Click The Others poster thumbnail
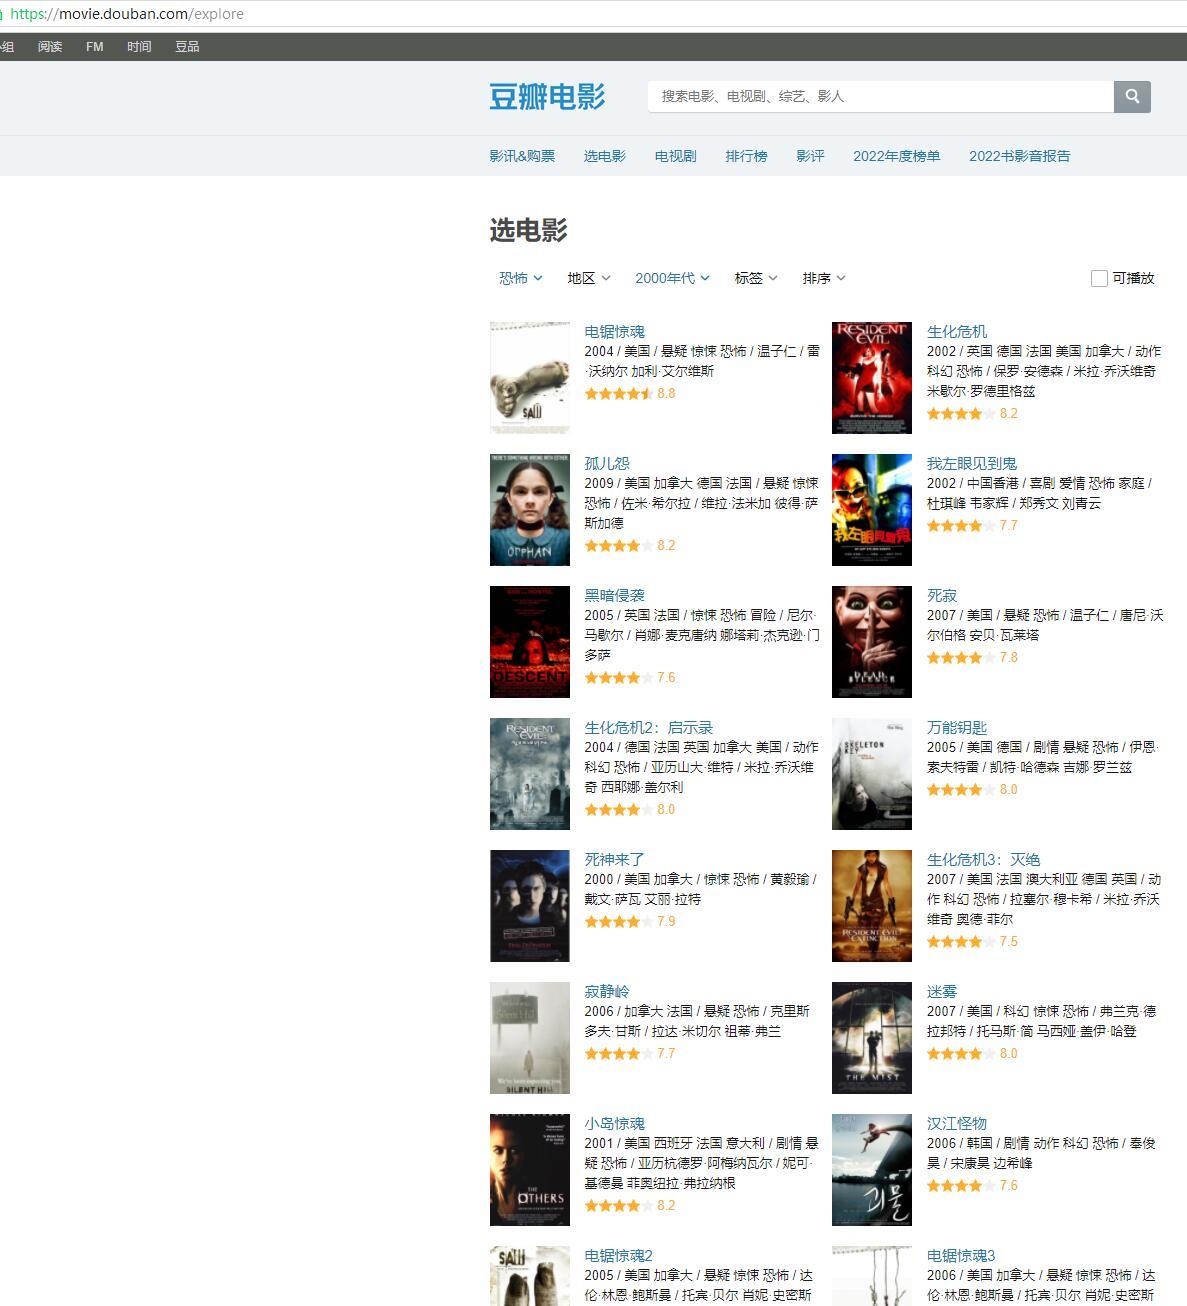 pyautogui.click(x=530, y=1170)
